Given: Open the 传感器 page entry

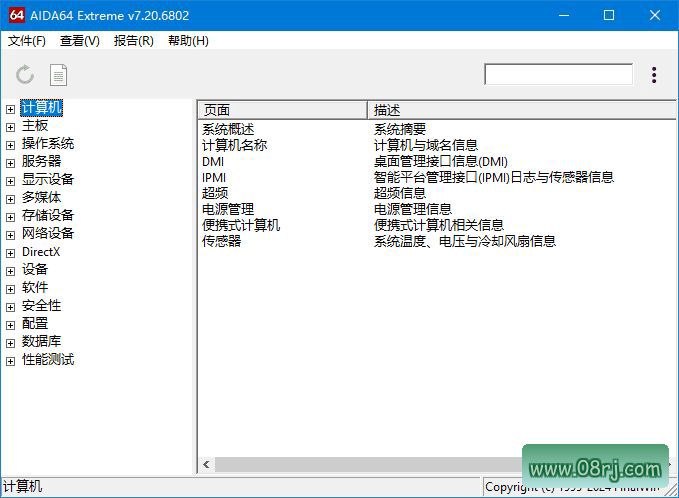Looking at the screenshot, I should 222,241.
